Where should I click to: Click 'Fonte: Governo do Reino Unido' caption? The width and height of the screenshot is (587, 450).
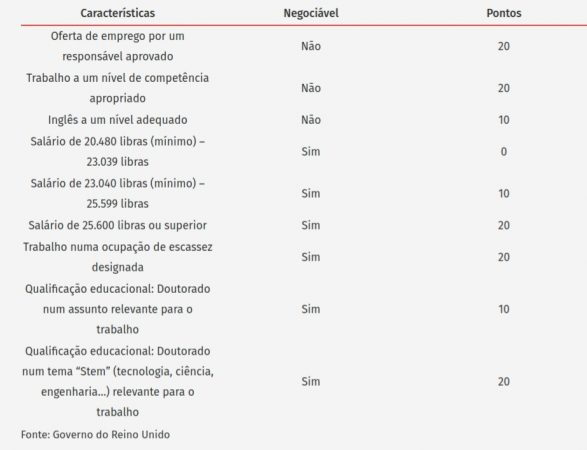point(95,434)
